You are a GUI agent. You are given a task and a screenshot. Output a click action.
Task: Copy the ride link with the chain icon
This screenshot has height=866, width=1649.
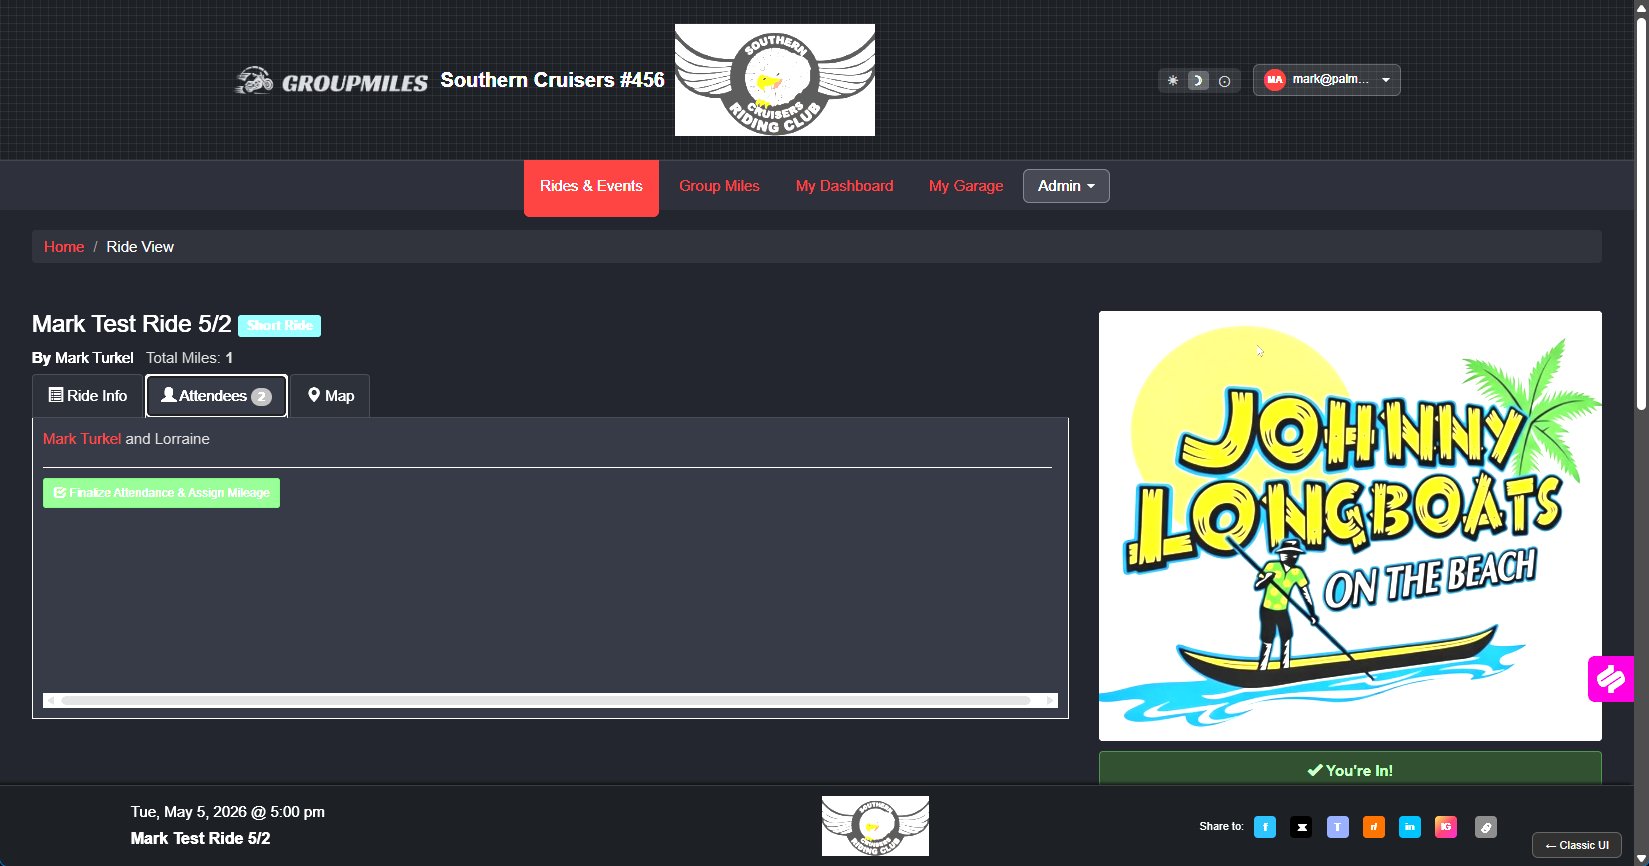1486,827
